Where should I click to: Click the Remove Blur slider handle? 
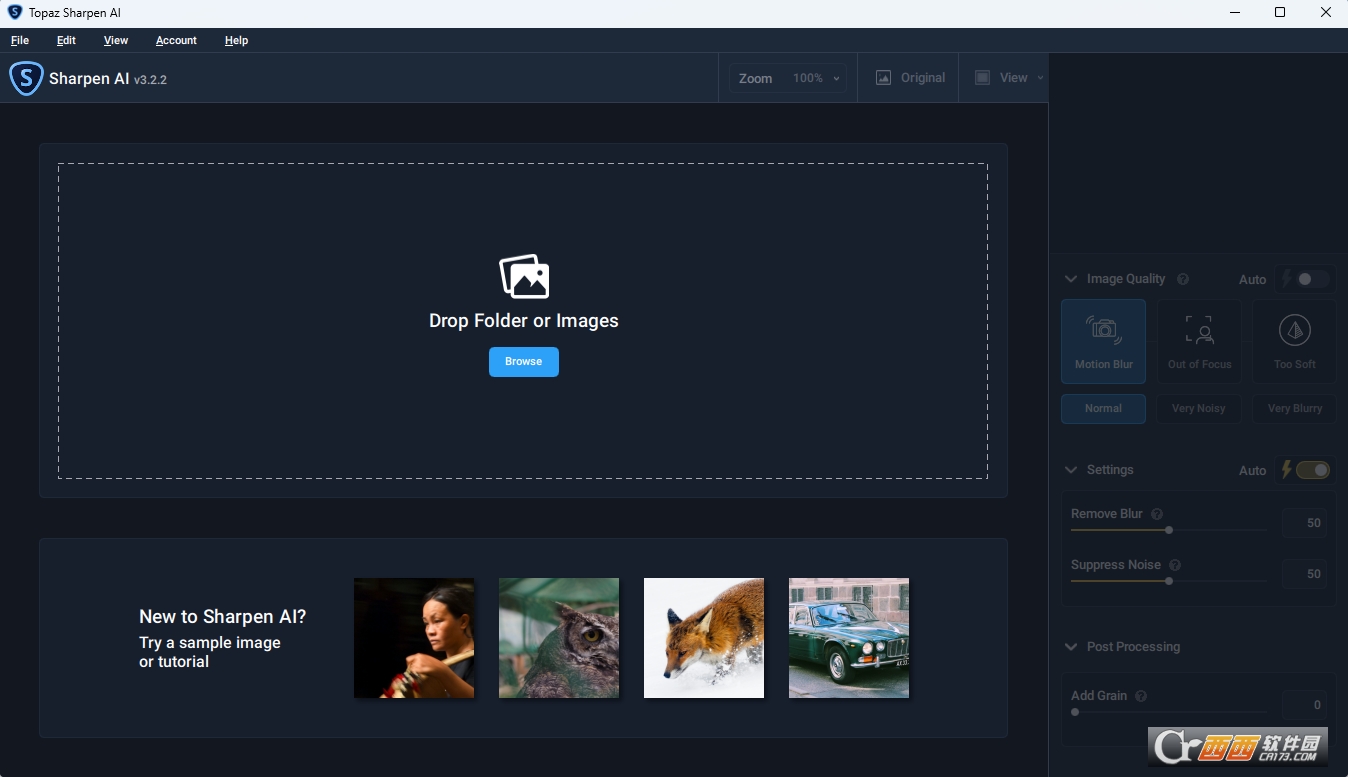coord(1169,530)
